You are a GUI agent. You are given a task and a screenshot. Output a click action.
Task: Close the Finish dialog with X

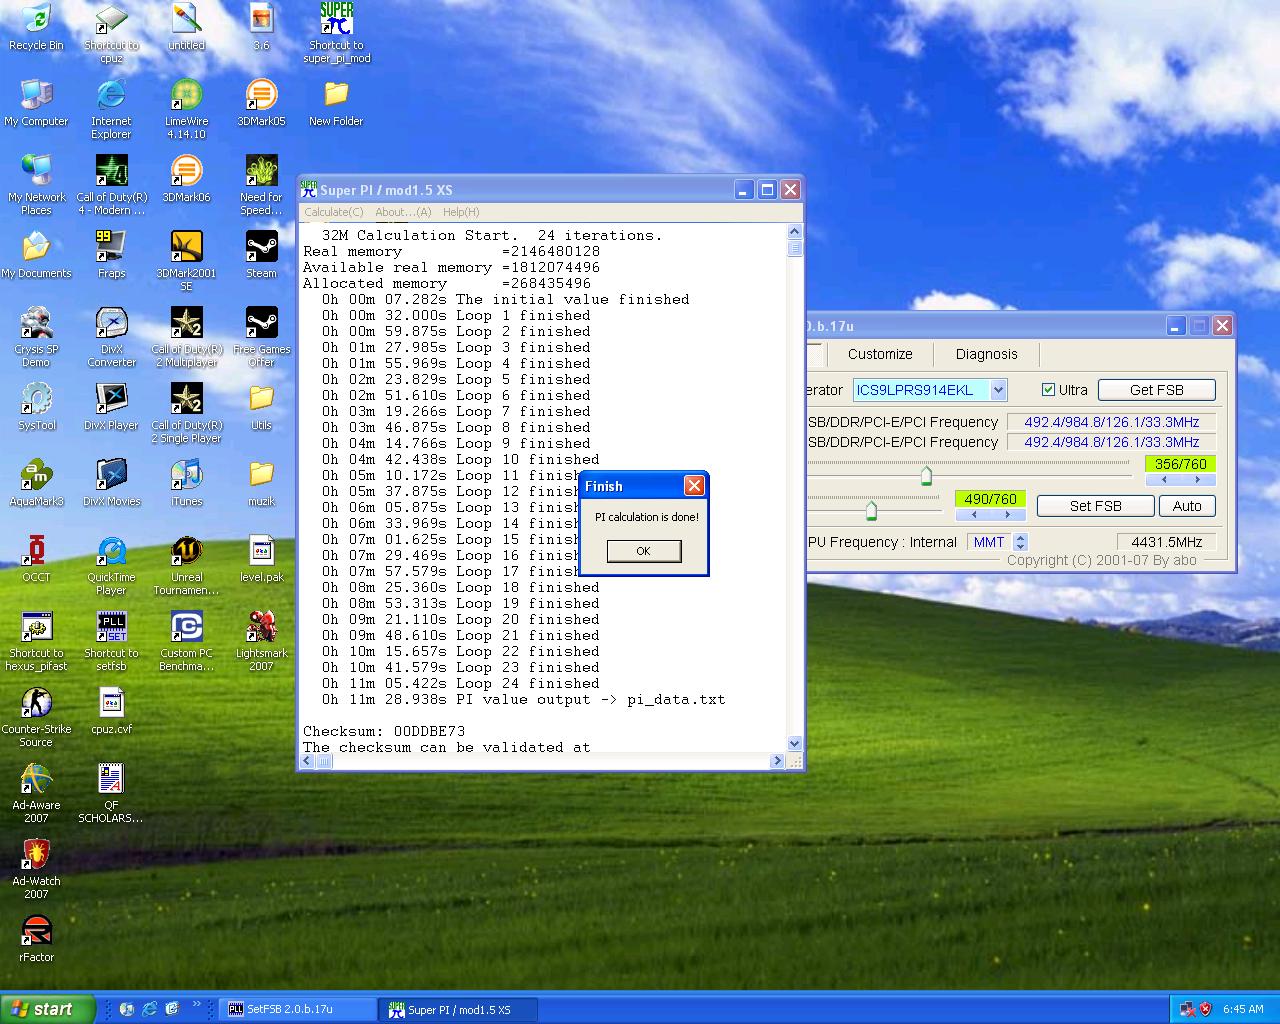coord(694,486)
